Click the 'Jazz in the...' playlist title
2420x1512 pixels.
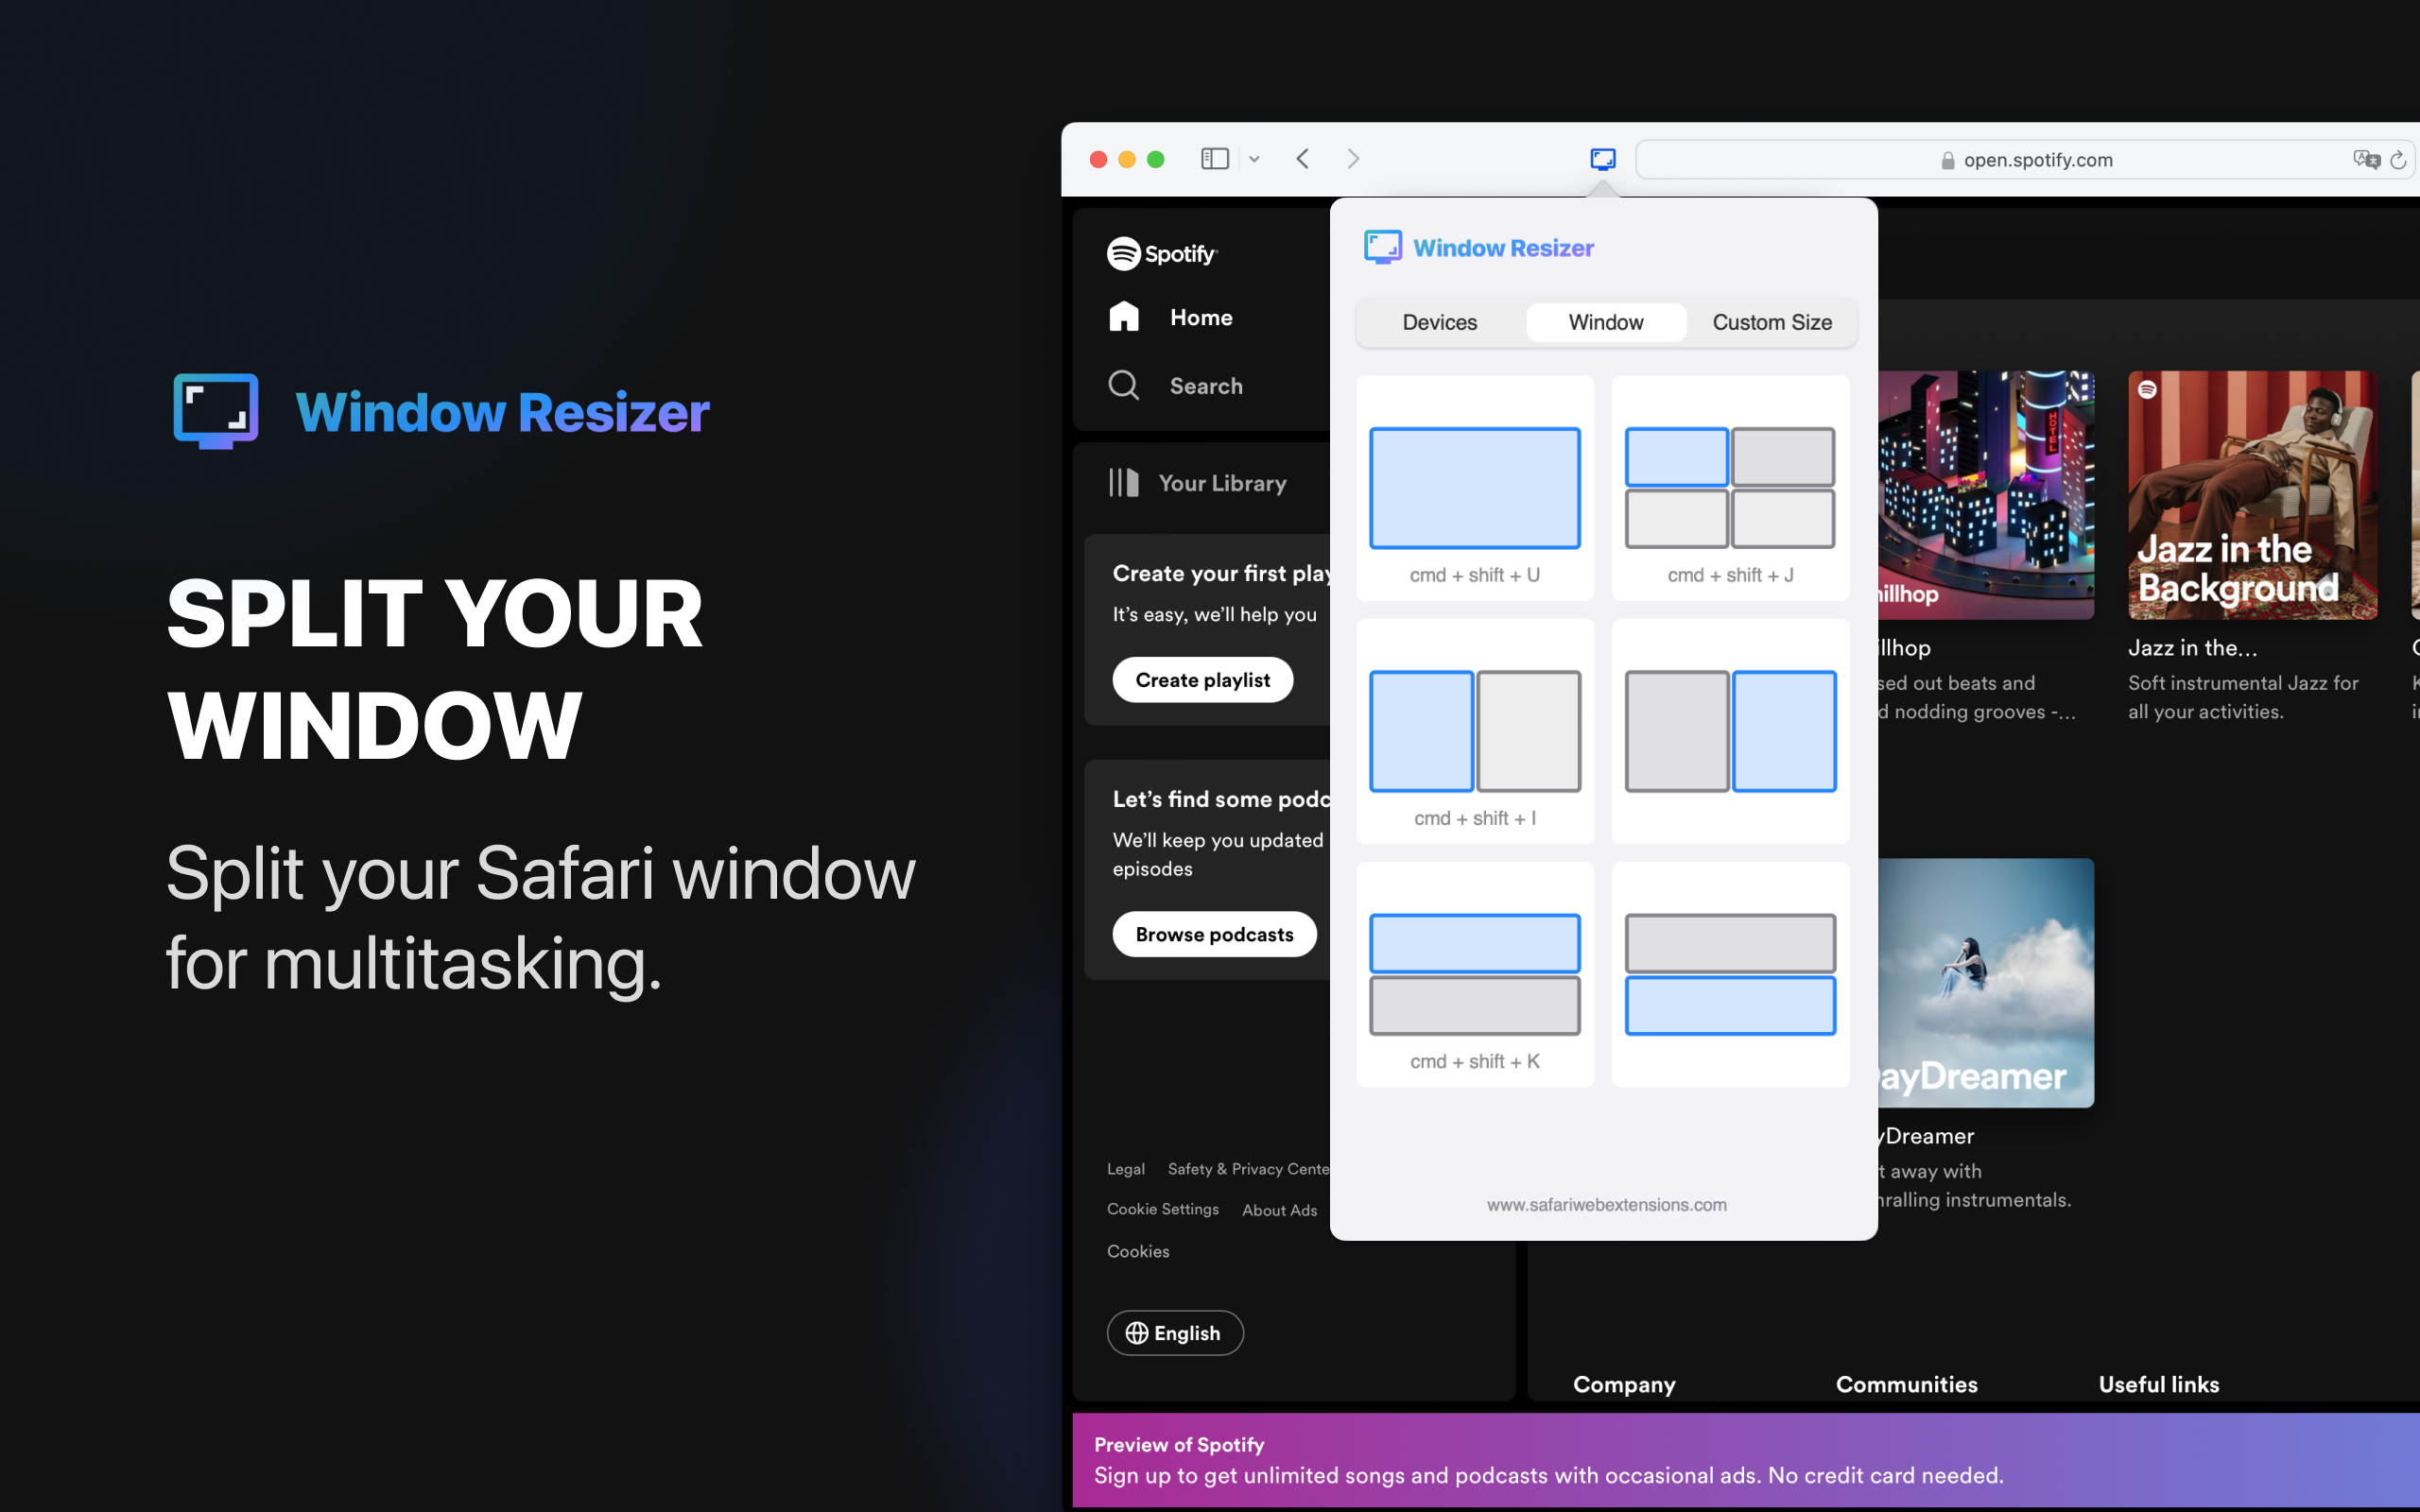click(2192, 648)
